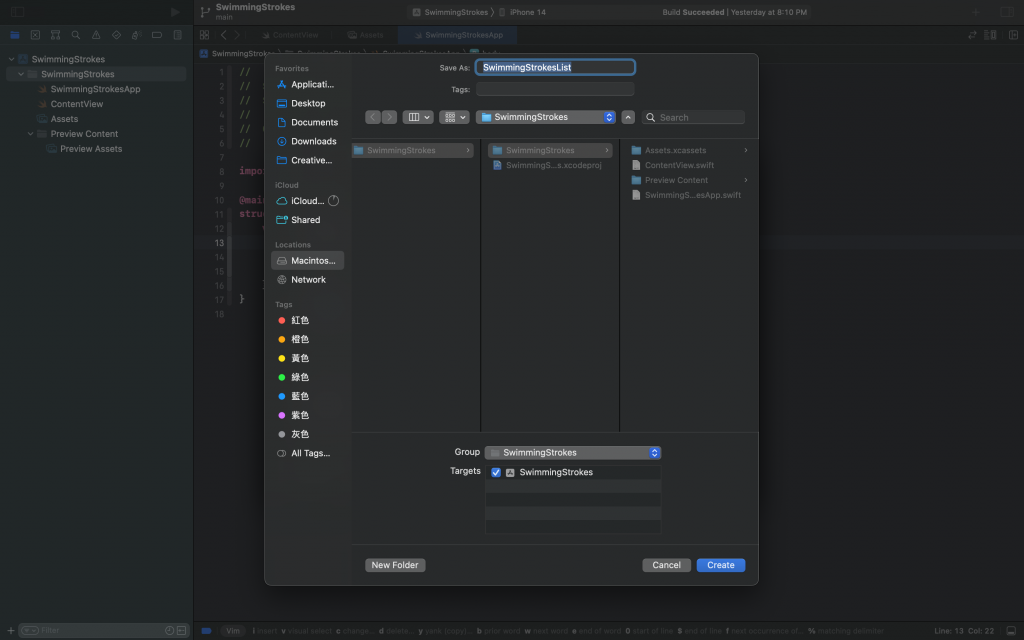Click the Search field in dialog
The height and width of the screenshot is (640, 1024).
coord(694,118)
